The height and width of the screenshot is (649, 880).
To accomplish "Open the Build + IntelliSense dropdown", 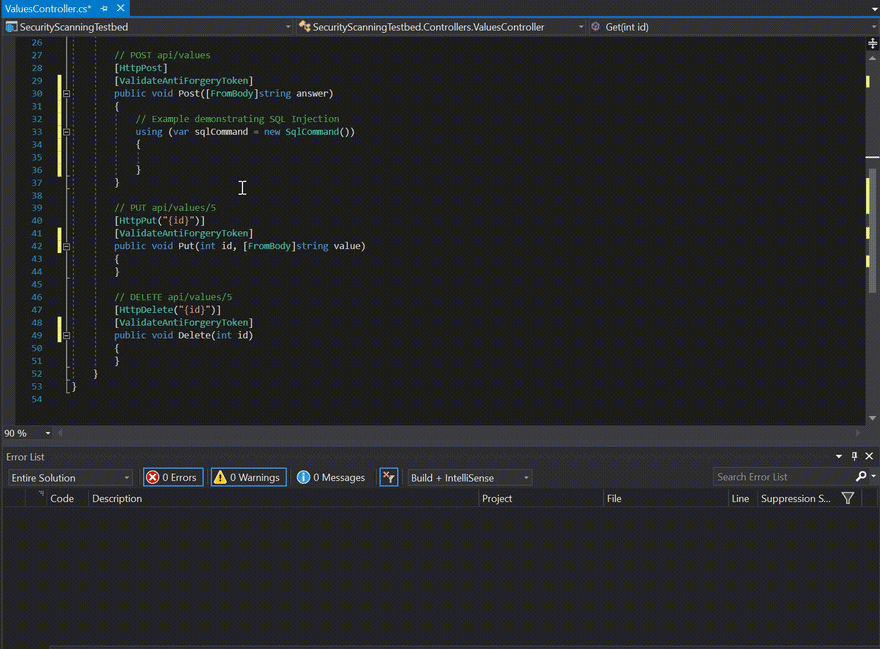I will click(469, 478).
